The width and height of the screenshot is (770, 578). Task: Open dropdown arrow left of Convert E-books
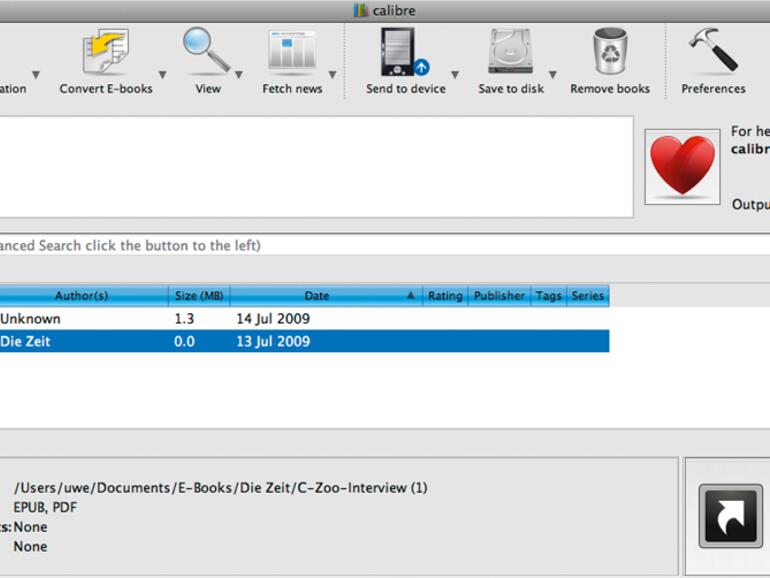[x=36, y=75]
